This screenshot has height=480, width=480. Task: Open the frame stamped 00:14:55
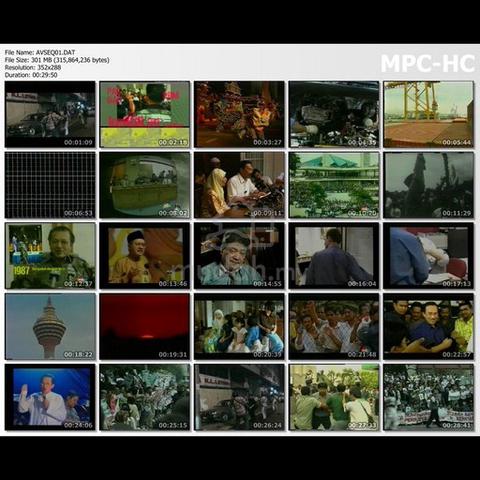click(239, 256)
